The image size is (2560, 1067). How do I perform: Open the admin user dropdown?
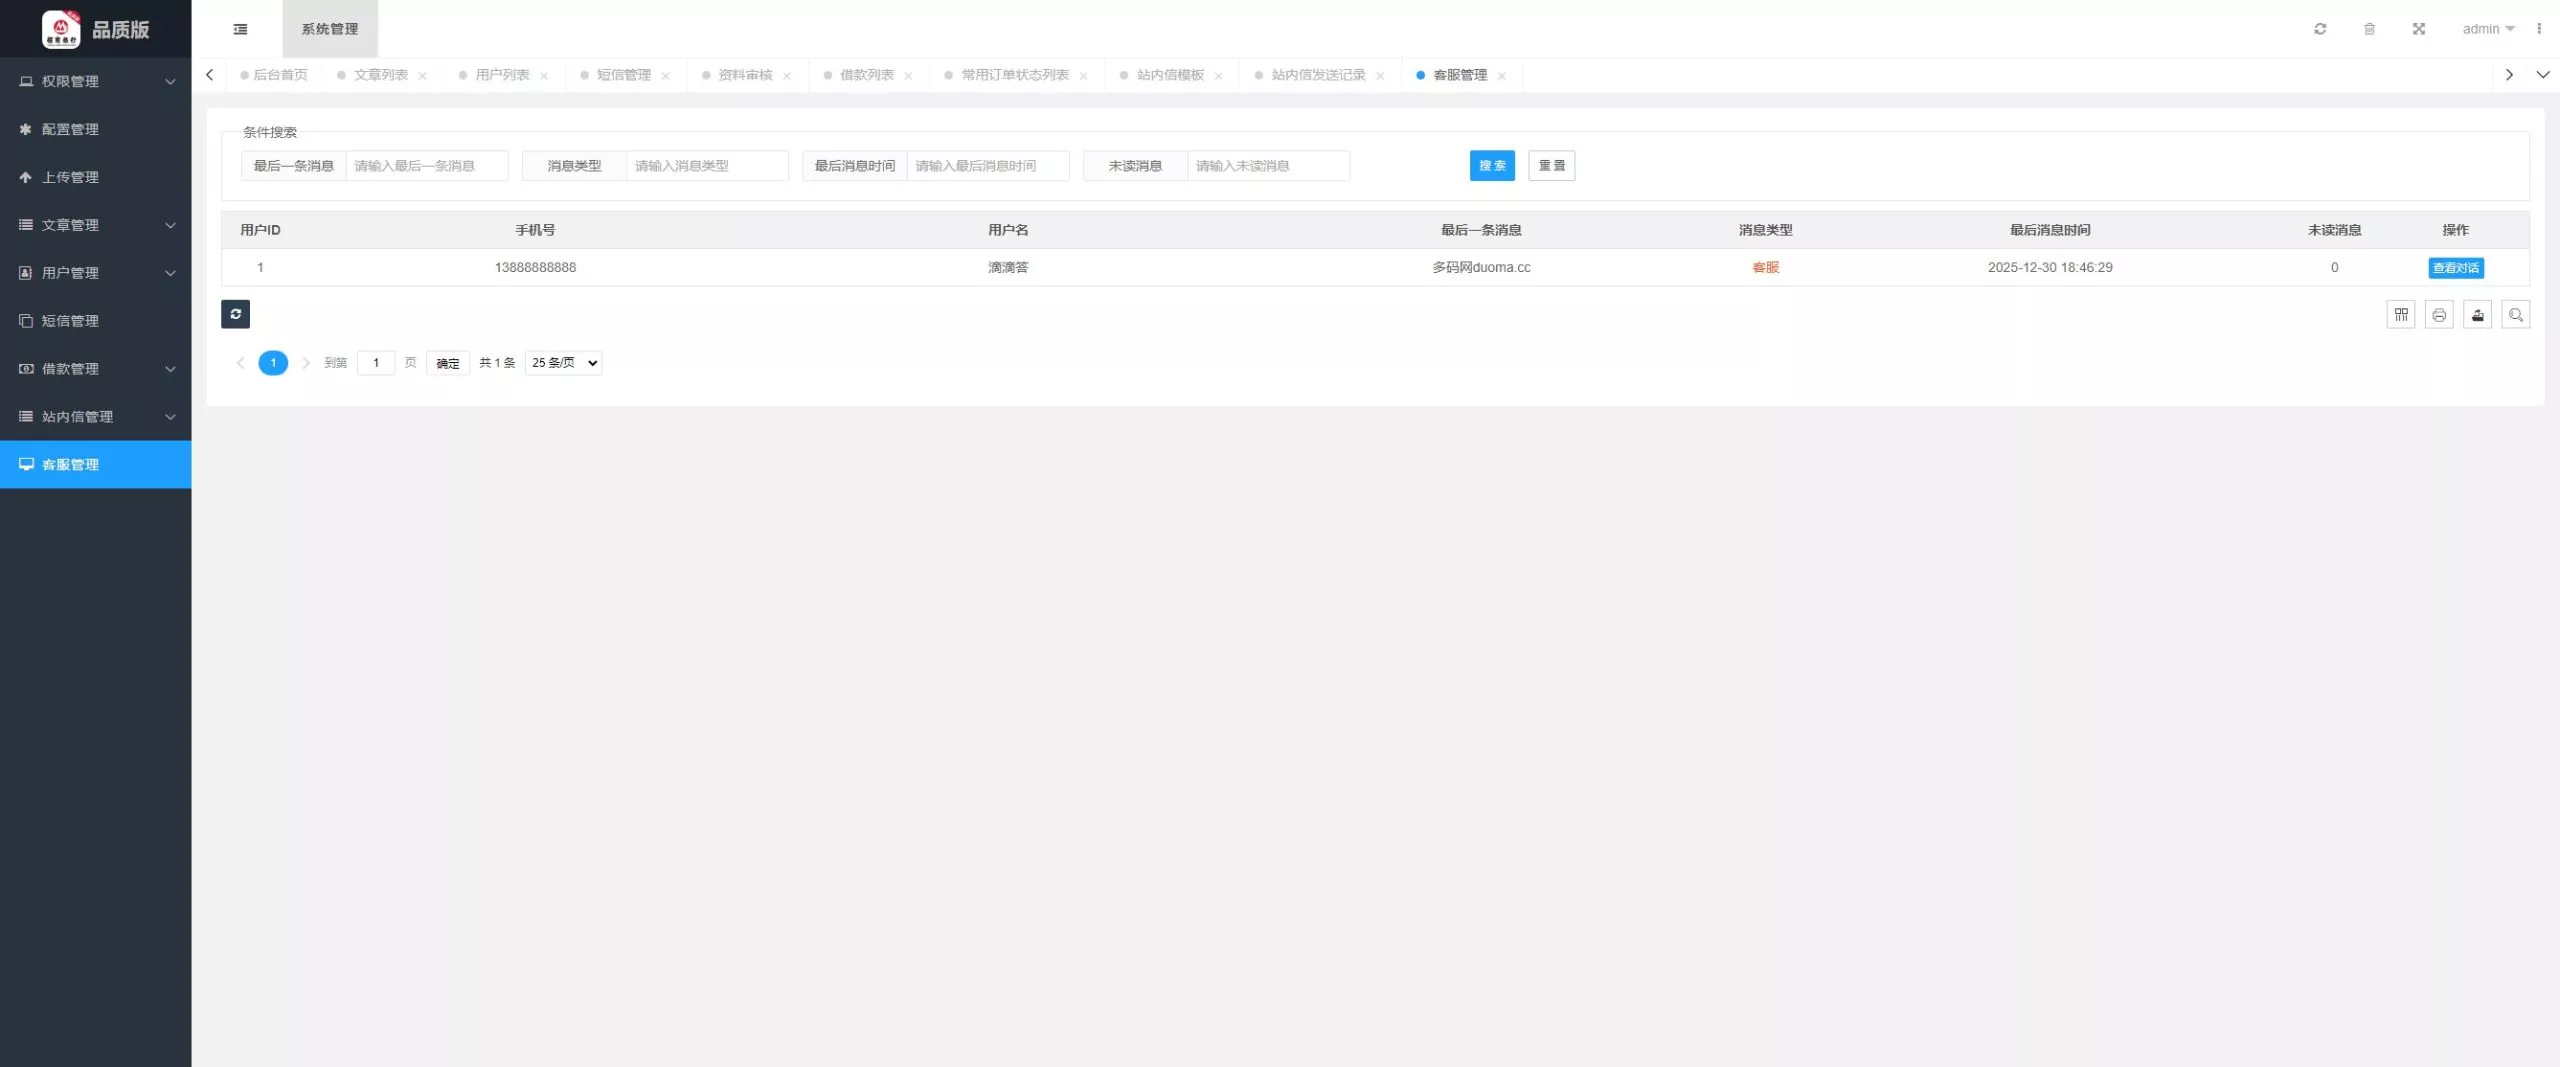tap(2487, 29)
